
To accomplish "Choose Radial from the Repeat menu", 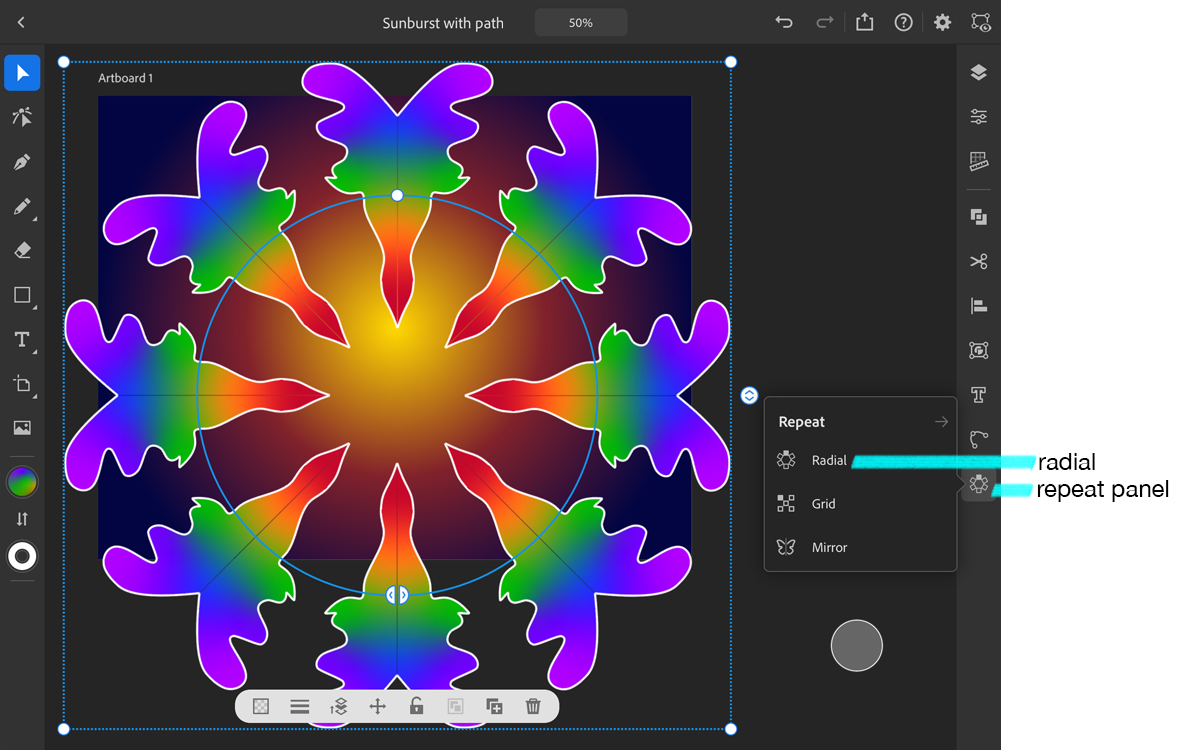I will [828, 460].
